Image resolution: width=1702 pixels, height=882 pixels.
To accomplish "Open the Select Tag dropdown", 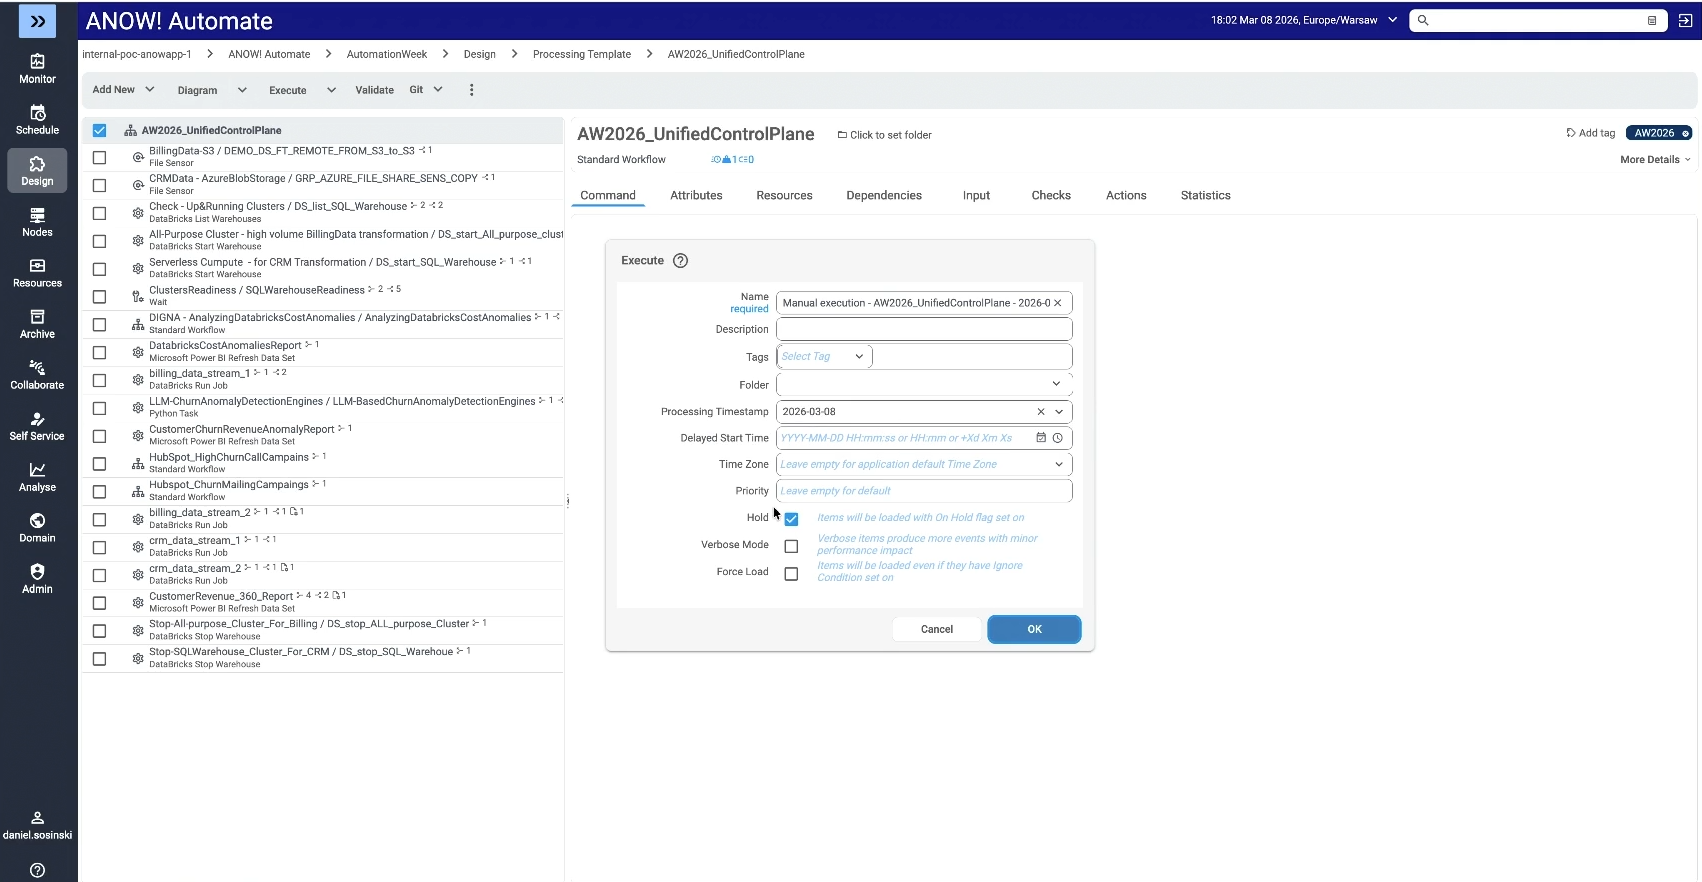I will [x=824, y=357].
